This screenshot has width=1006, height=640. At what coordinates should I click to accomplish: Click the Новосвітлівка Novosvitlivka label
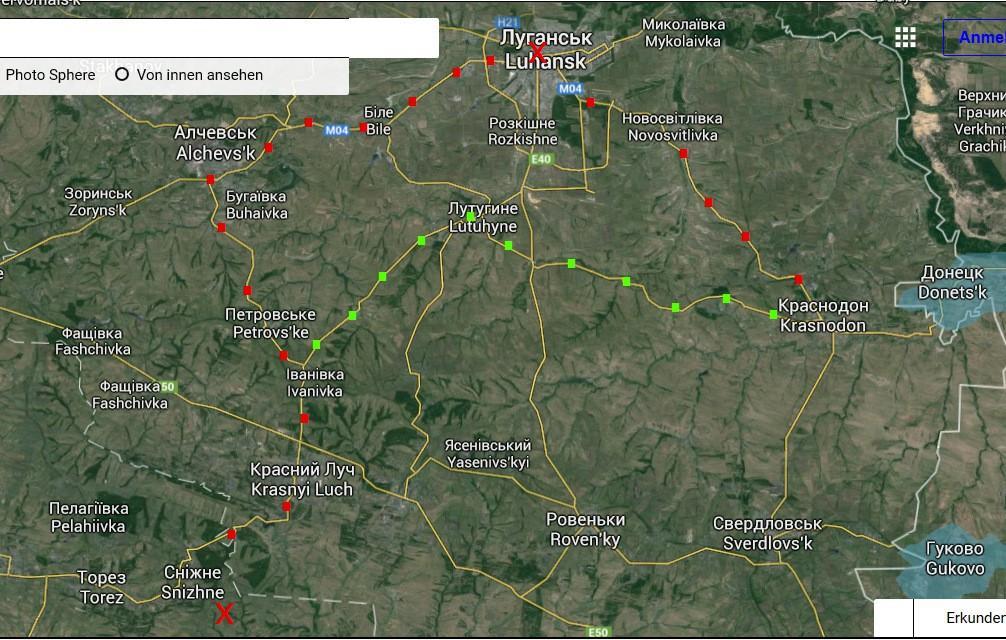click(x=672, y=127)
